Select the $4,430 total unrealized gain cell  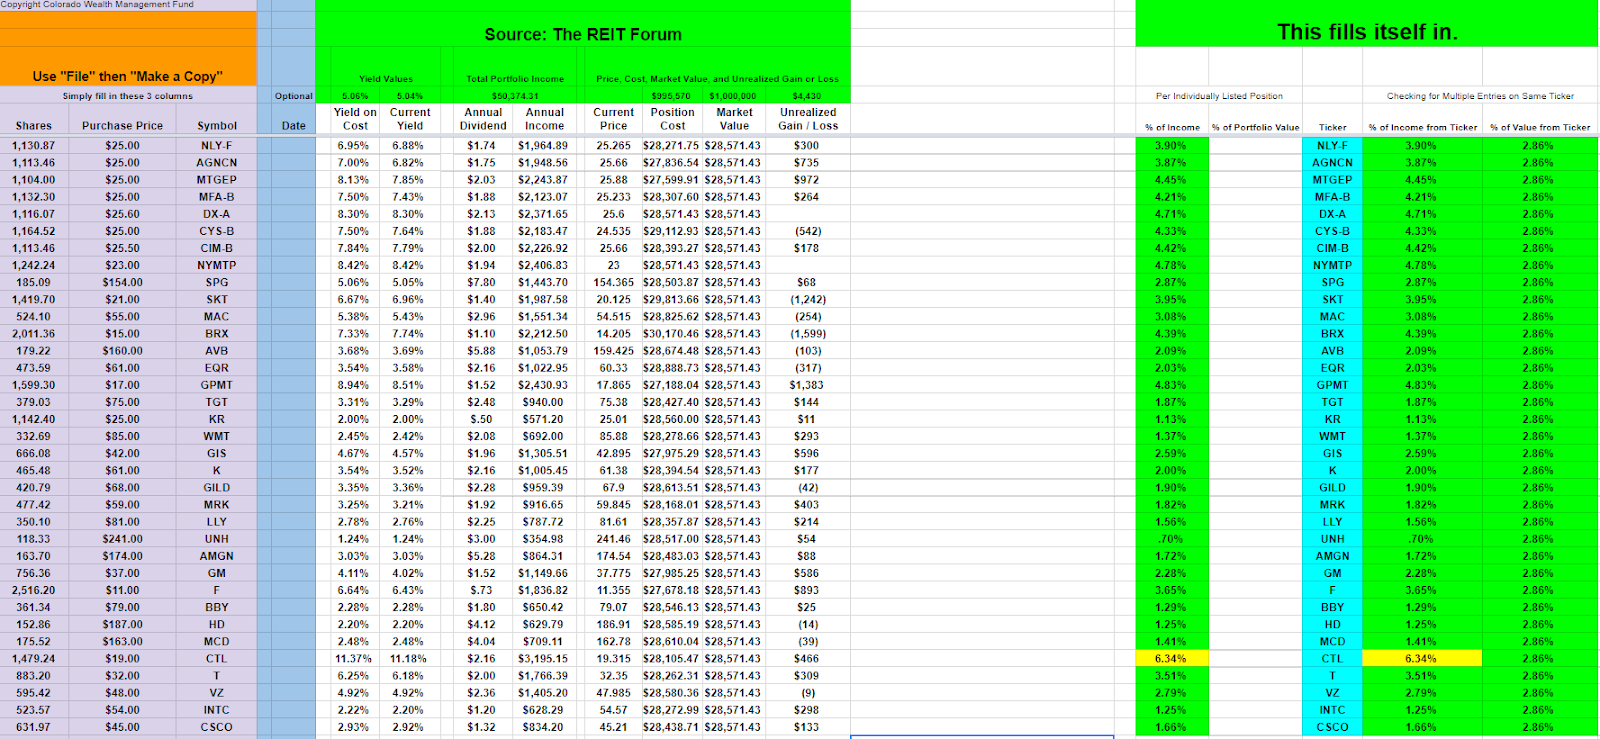tap(806, 96)
